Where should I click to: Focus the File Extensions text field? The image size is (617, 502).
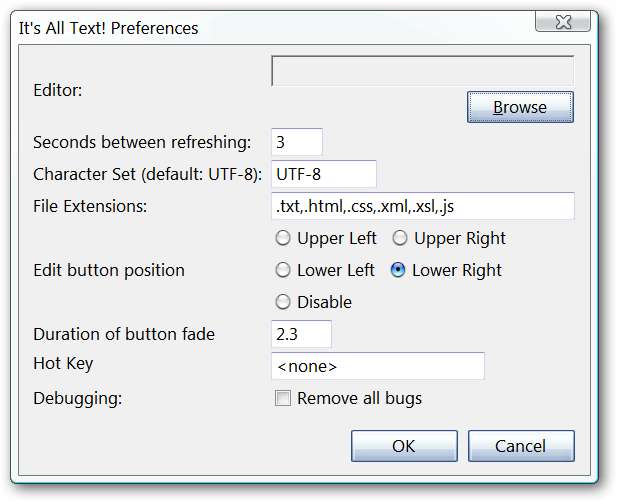pyautogui.click(x=422, y=206)
